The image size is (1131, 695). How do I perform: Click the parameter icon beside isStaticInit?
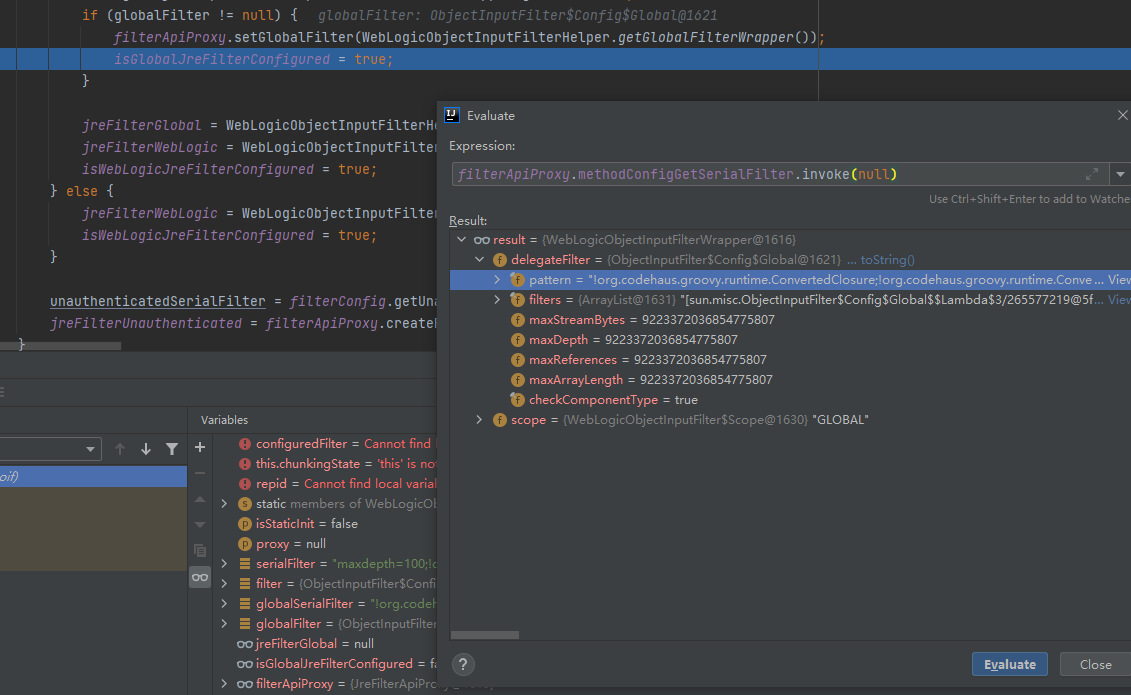click(x=245, y=524)
